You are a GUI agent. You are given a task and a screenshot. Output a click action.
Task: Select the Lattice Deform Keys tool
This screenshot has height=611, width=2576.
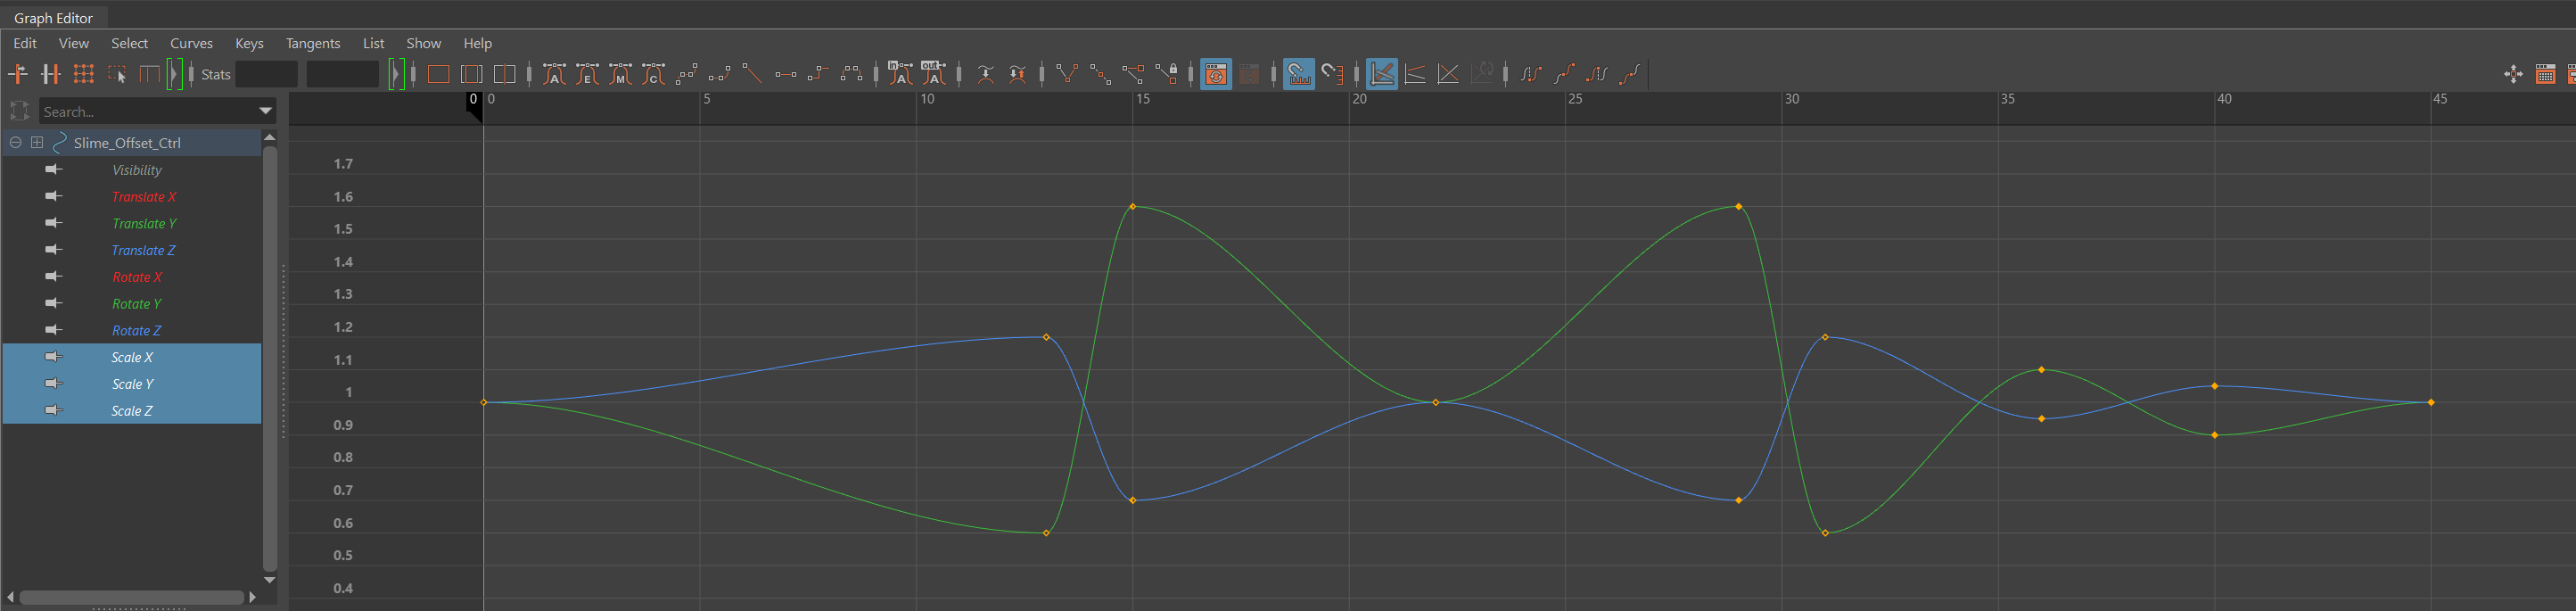(84, 74)
